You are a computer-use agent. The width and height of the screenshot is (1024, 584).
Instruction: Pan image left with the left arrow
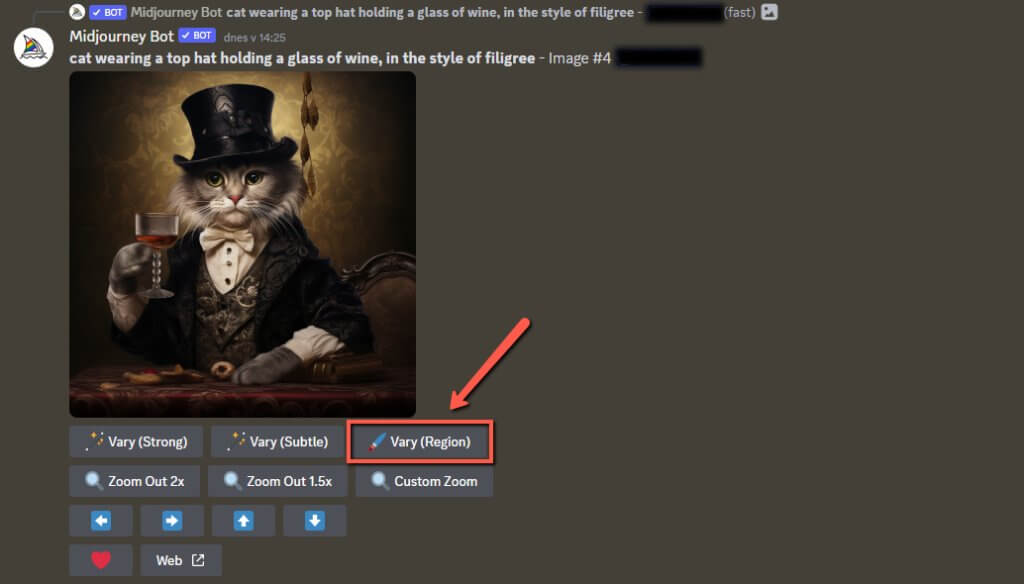click(x=101, y=521)
